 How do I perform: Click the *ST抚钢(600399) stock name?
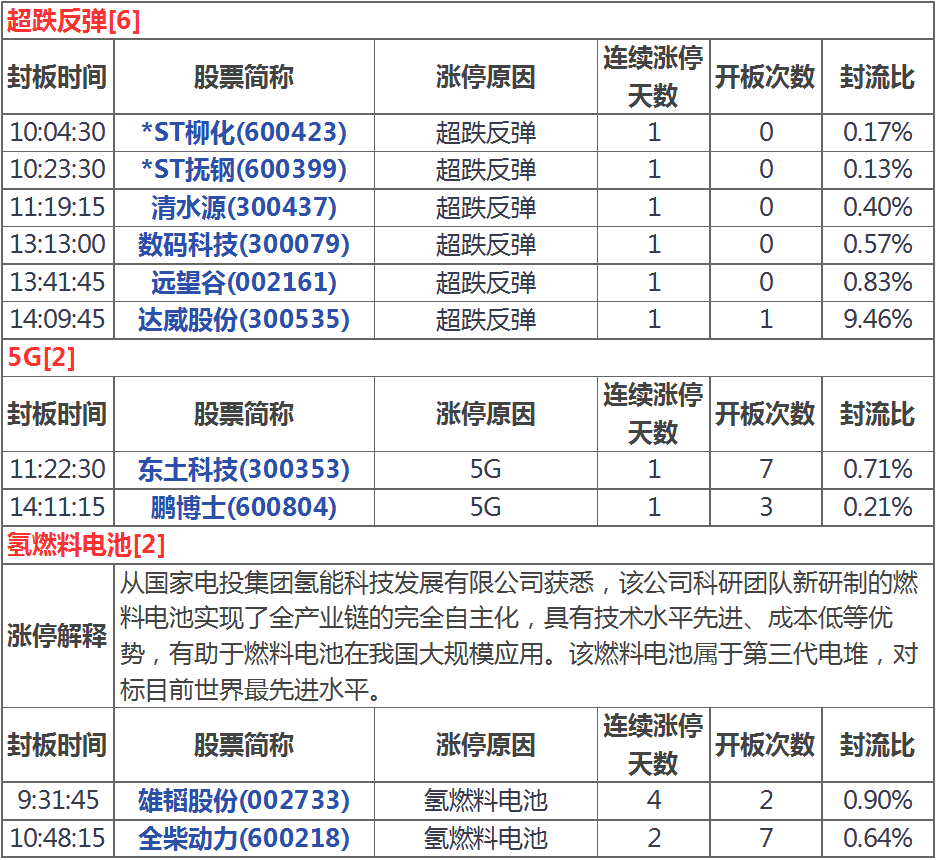[243, 169]
